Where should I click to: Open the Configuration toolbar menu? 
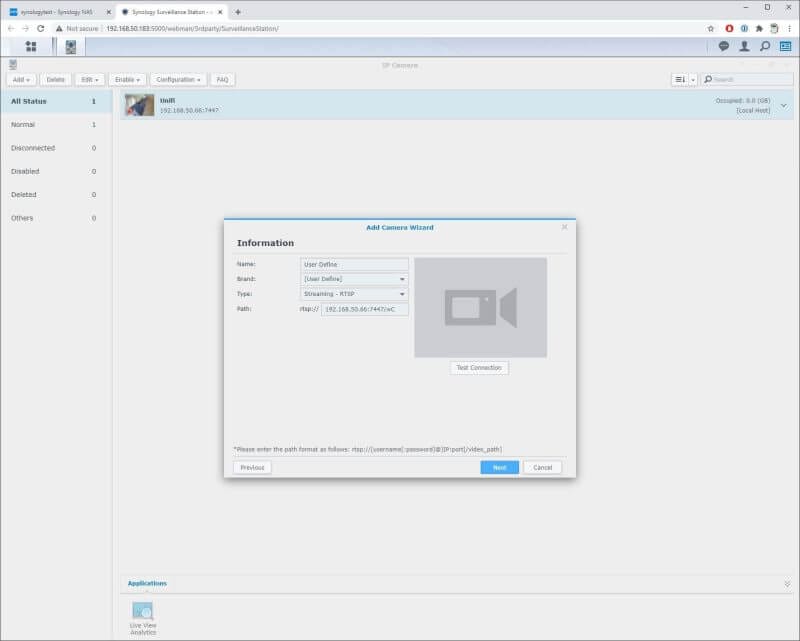point(177,78)
